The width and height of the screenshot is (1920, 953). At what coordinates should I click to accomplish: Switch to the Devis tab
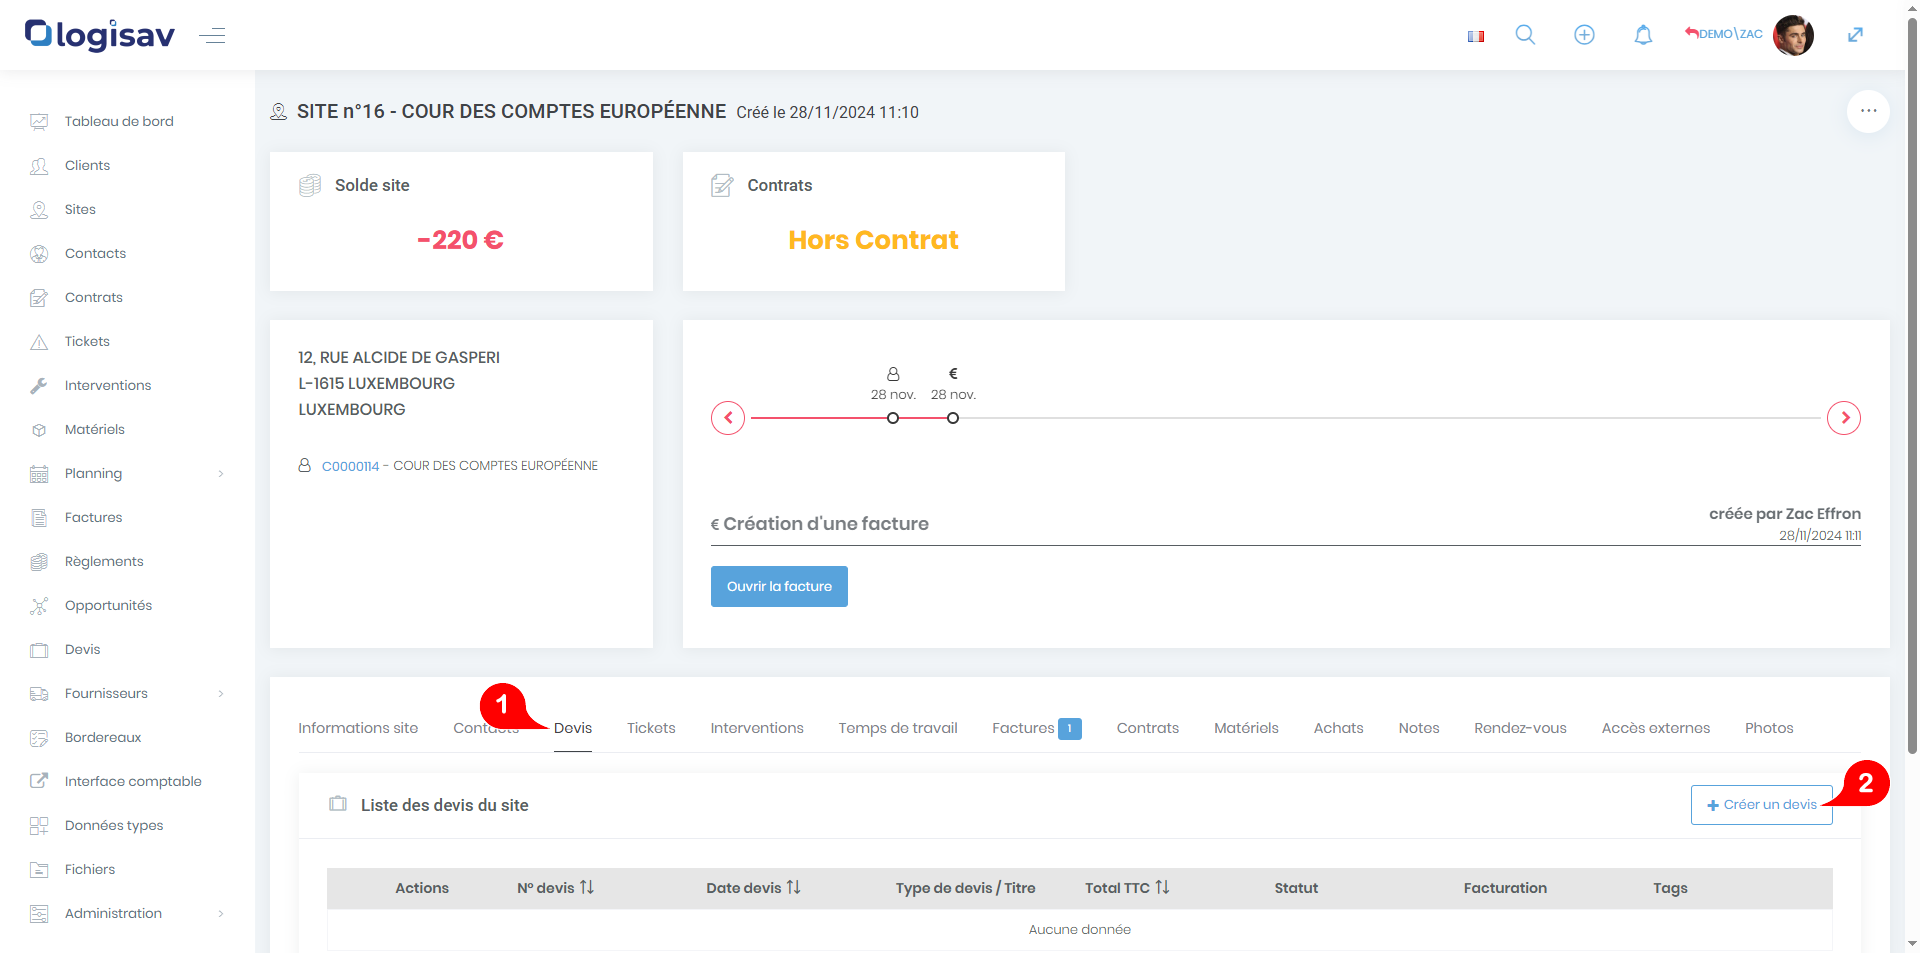[573, 728]
